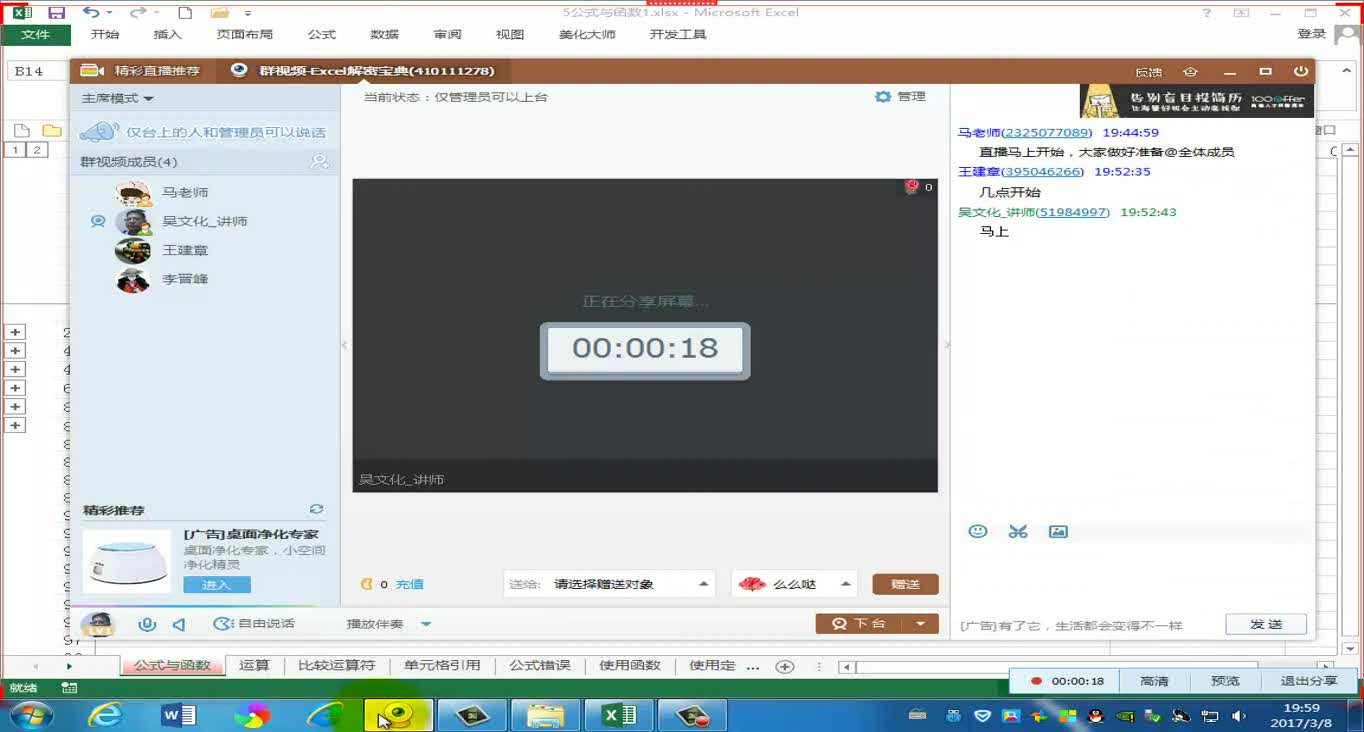Open the undo history dropdown arrow
Viewport: 1364px width, 732px height.
point(109,13)
